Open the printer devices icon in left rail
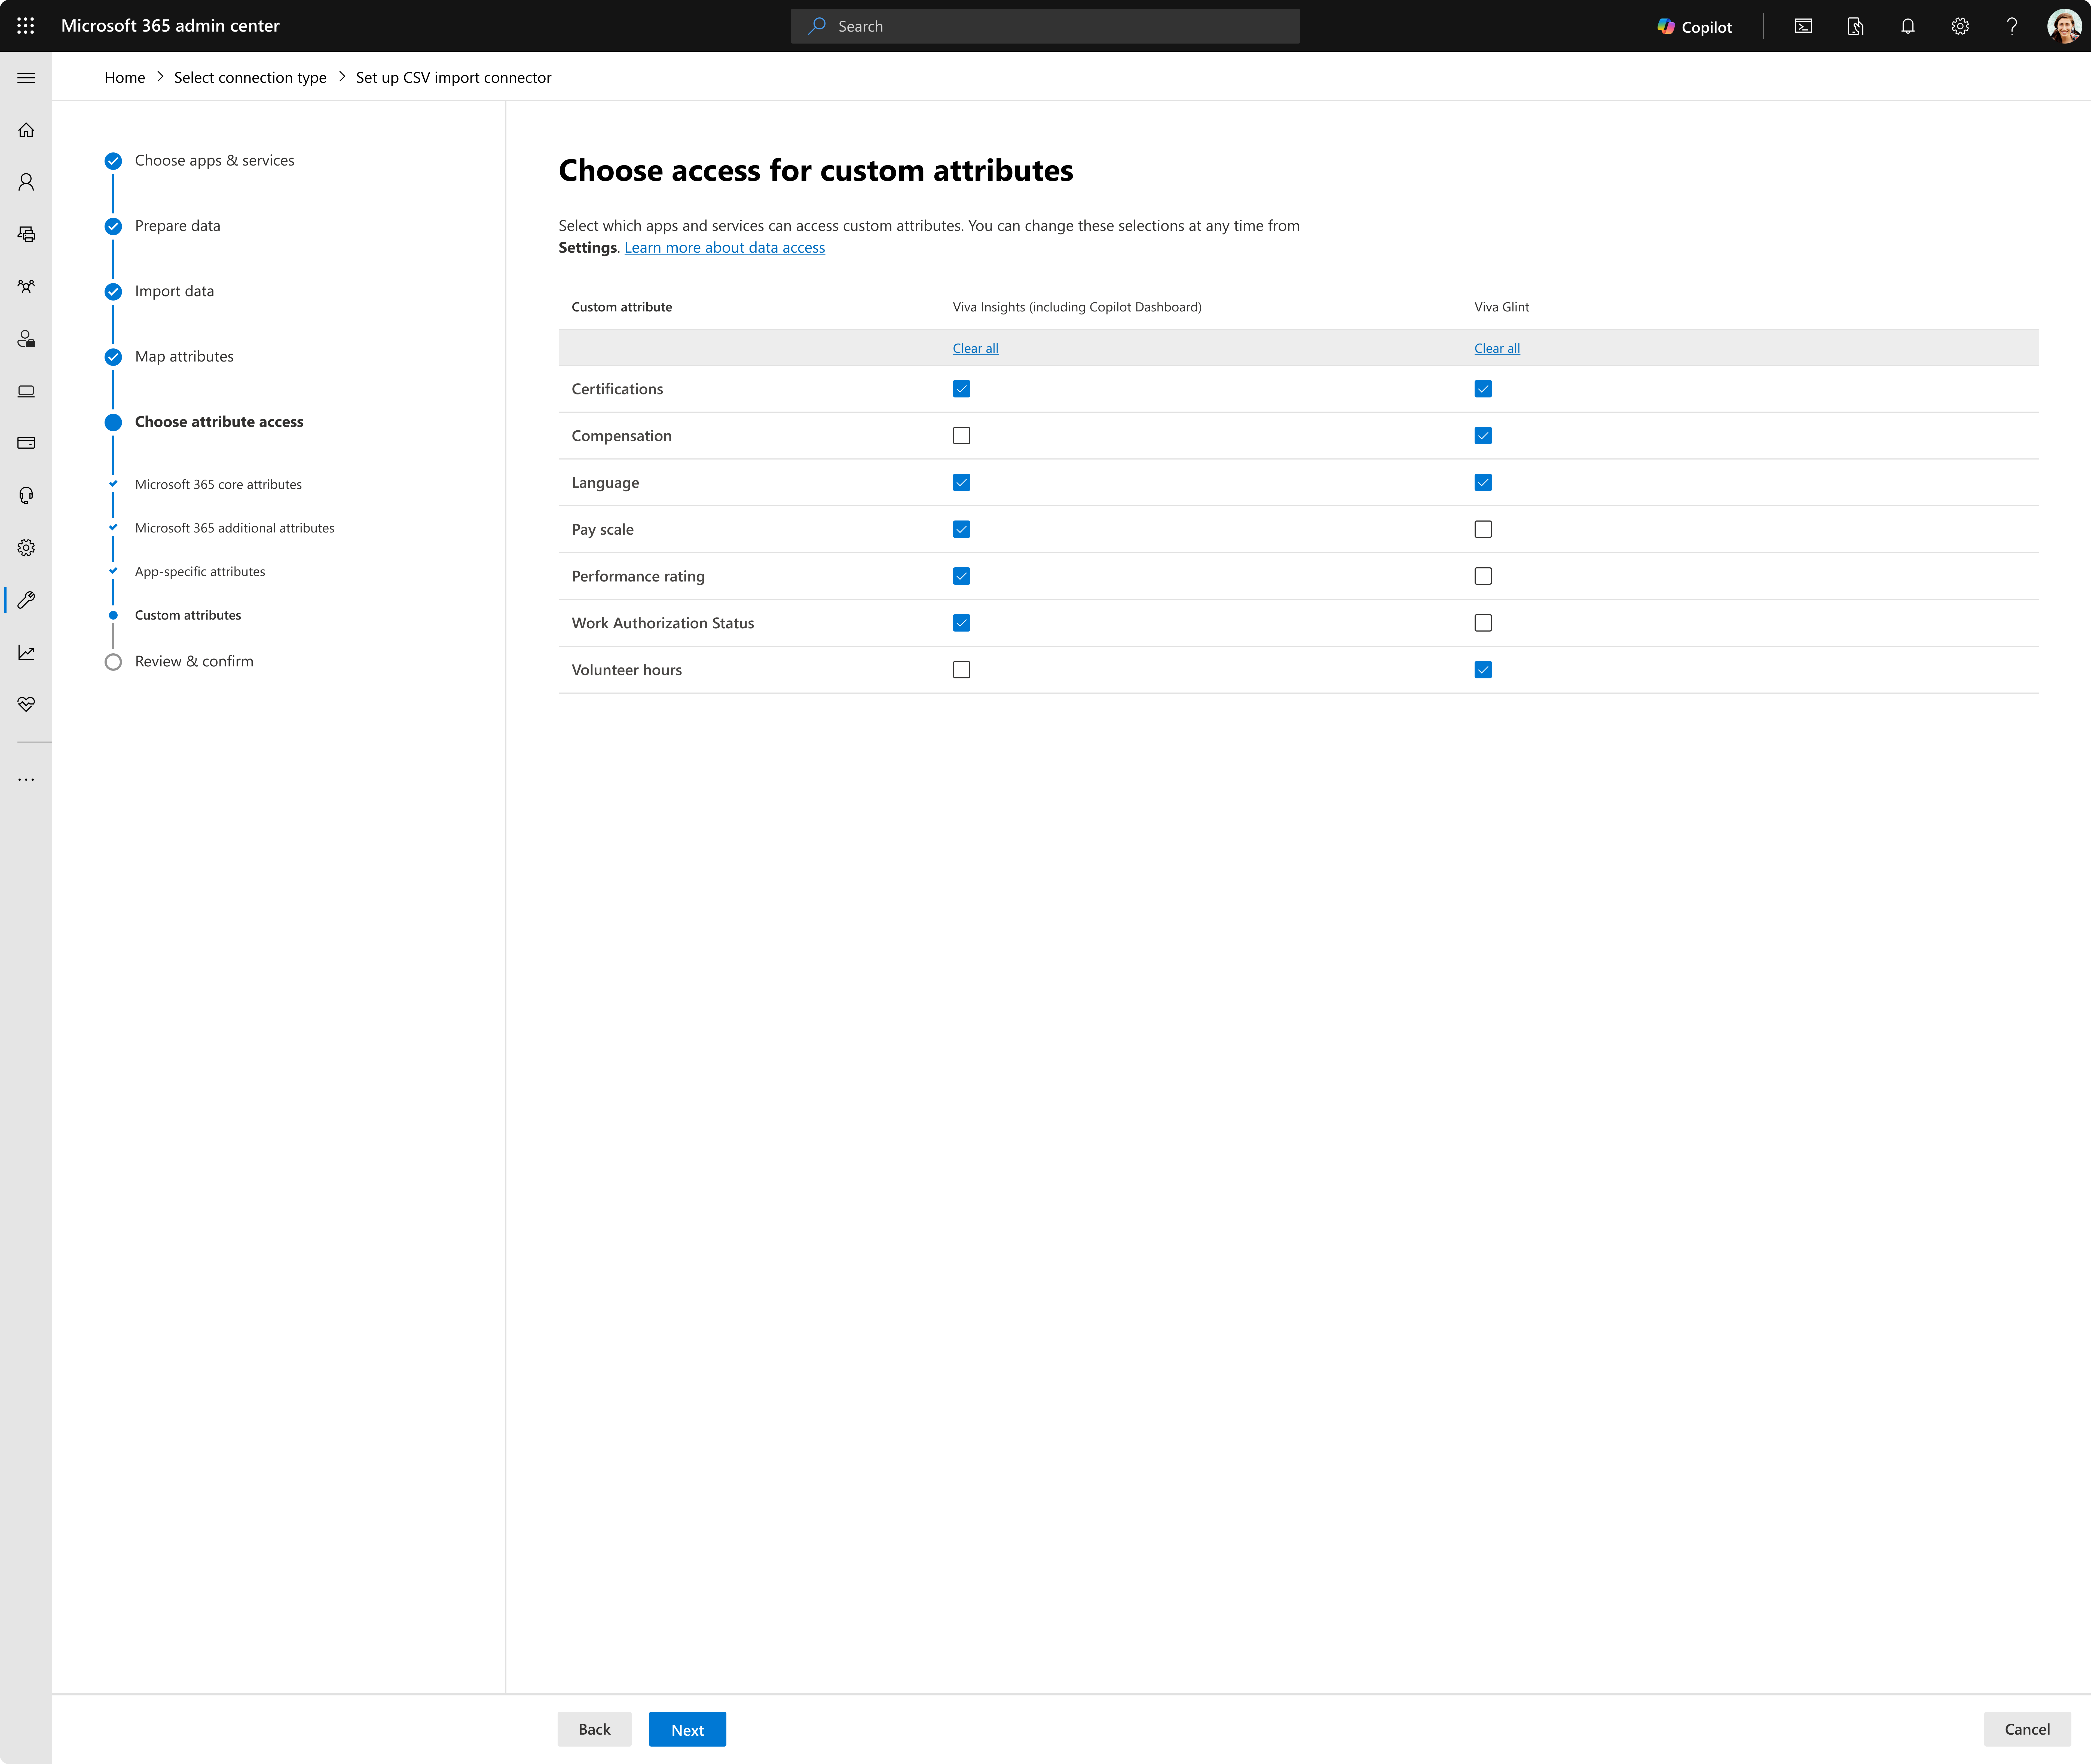Image resolution: width=2091 pixels, height=1764 pixels. 26,234
